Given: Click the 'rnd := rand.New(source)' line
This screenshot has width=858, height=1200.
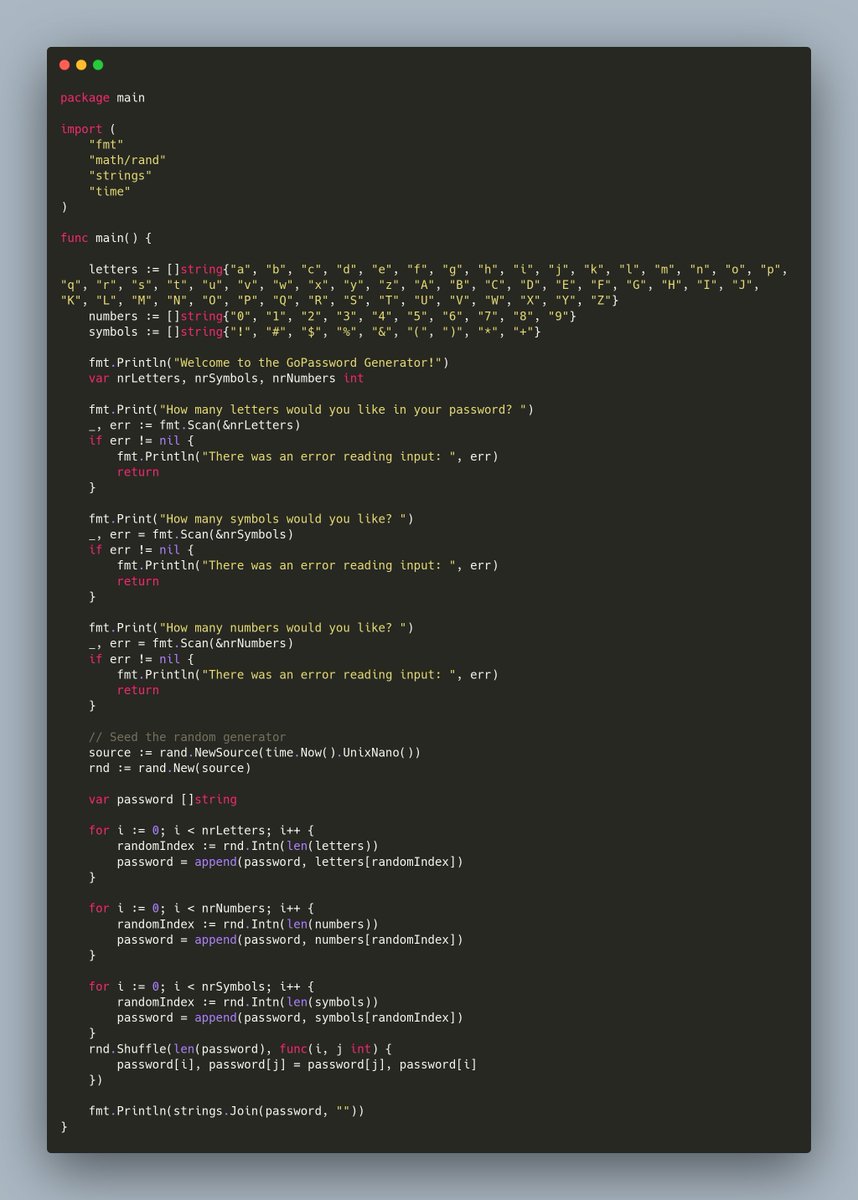Looking at the screenshot, I should (x=170, y=767).
